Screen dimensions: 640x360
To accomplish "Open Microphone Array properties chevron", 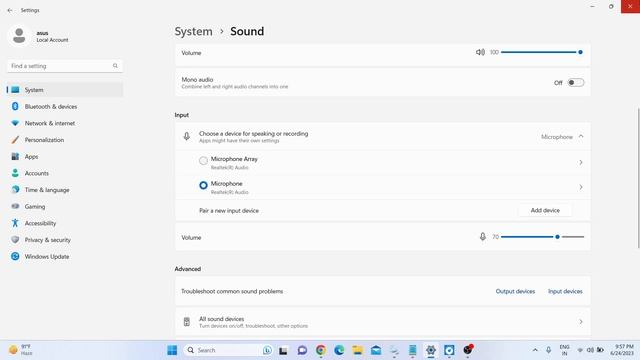I will point(581,162).
